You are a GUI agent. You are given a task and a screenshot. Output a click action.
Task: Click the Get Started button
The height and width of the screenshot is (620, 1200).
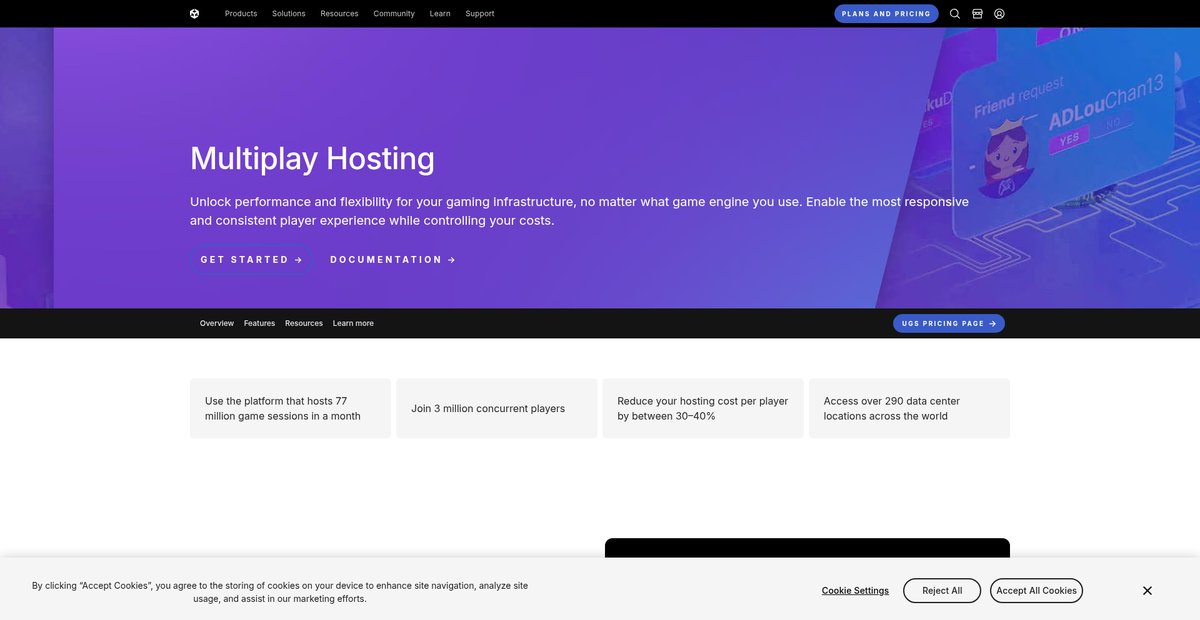click(x=251, y=260)
